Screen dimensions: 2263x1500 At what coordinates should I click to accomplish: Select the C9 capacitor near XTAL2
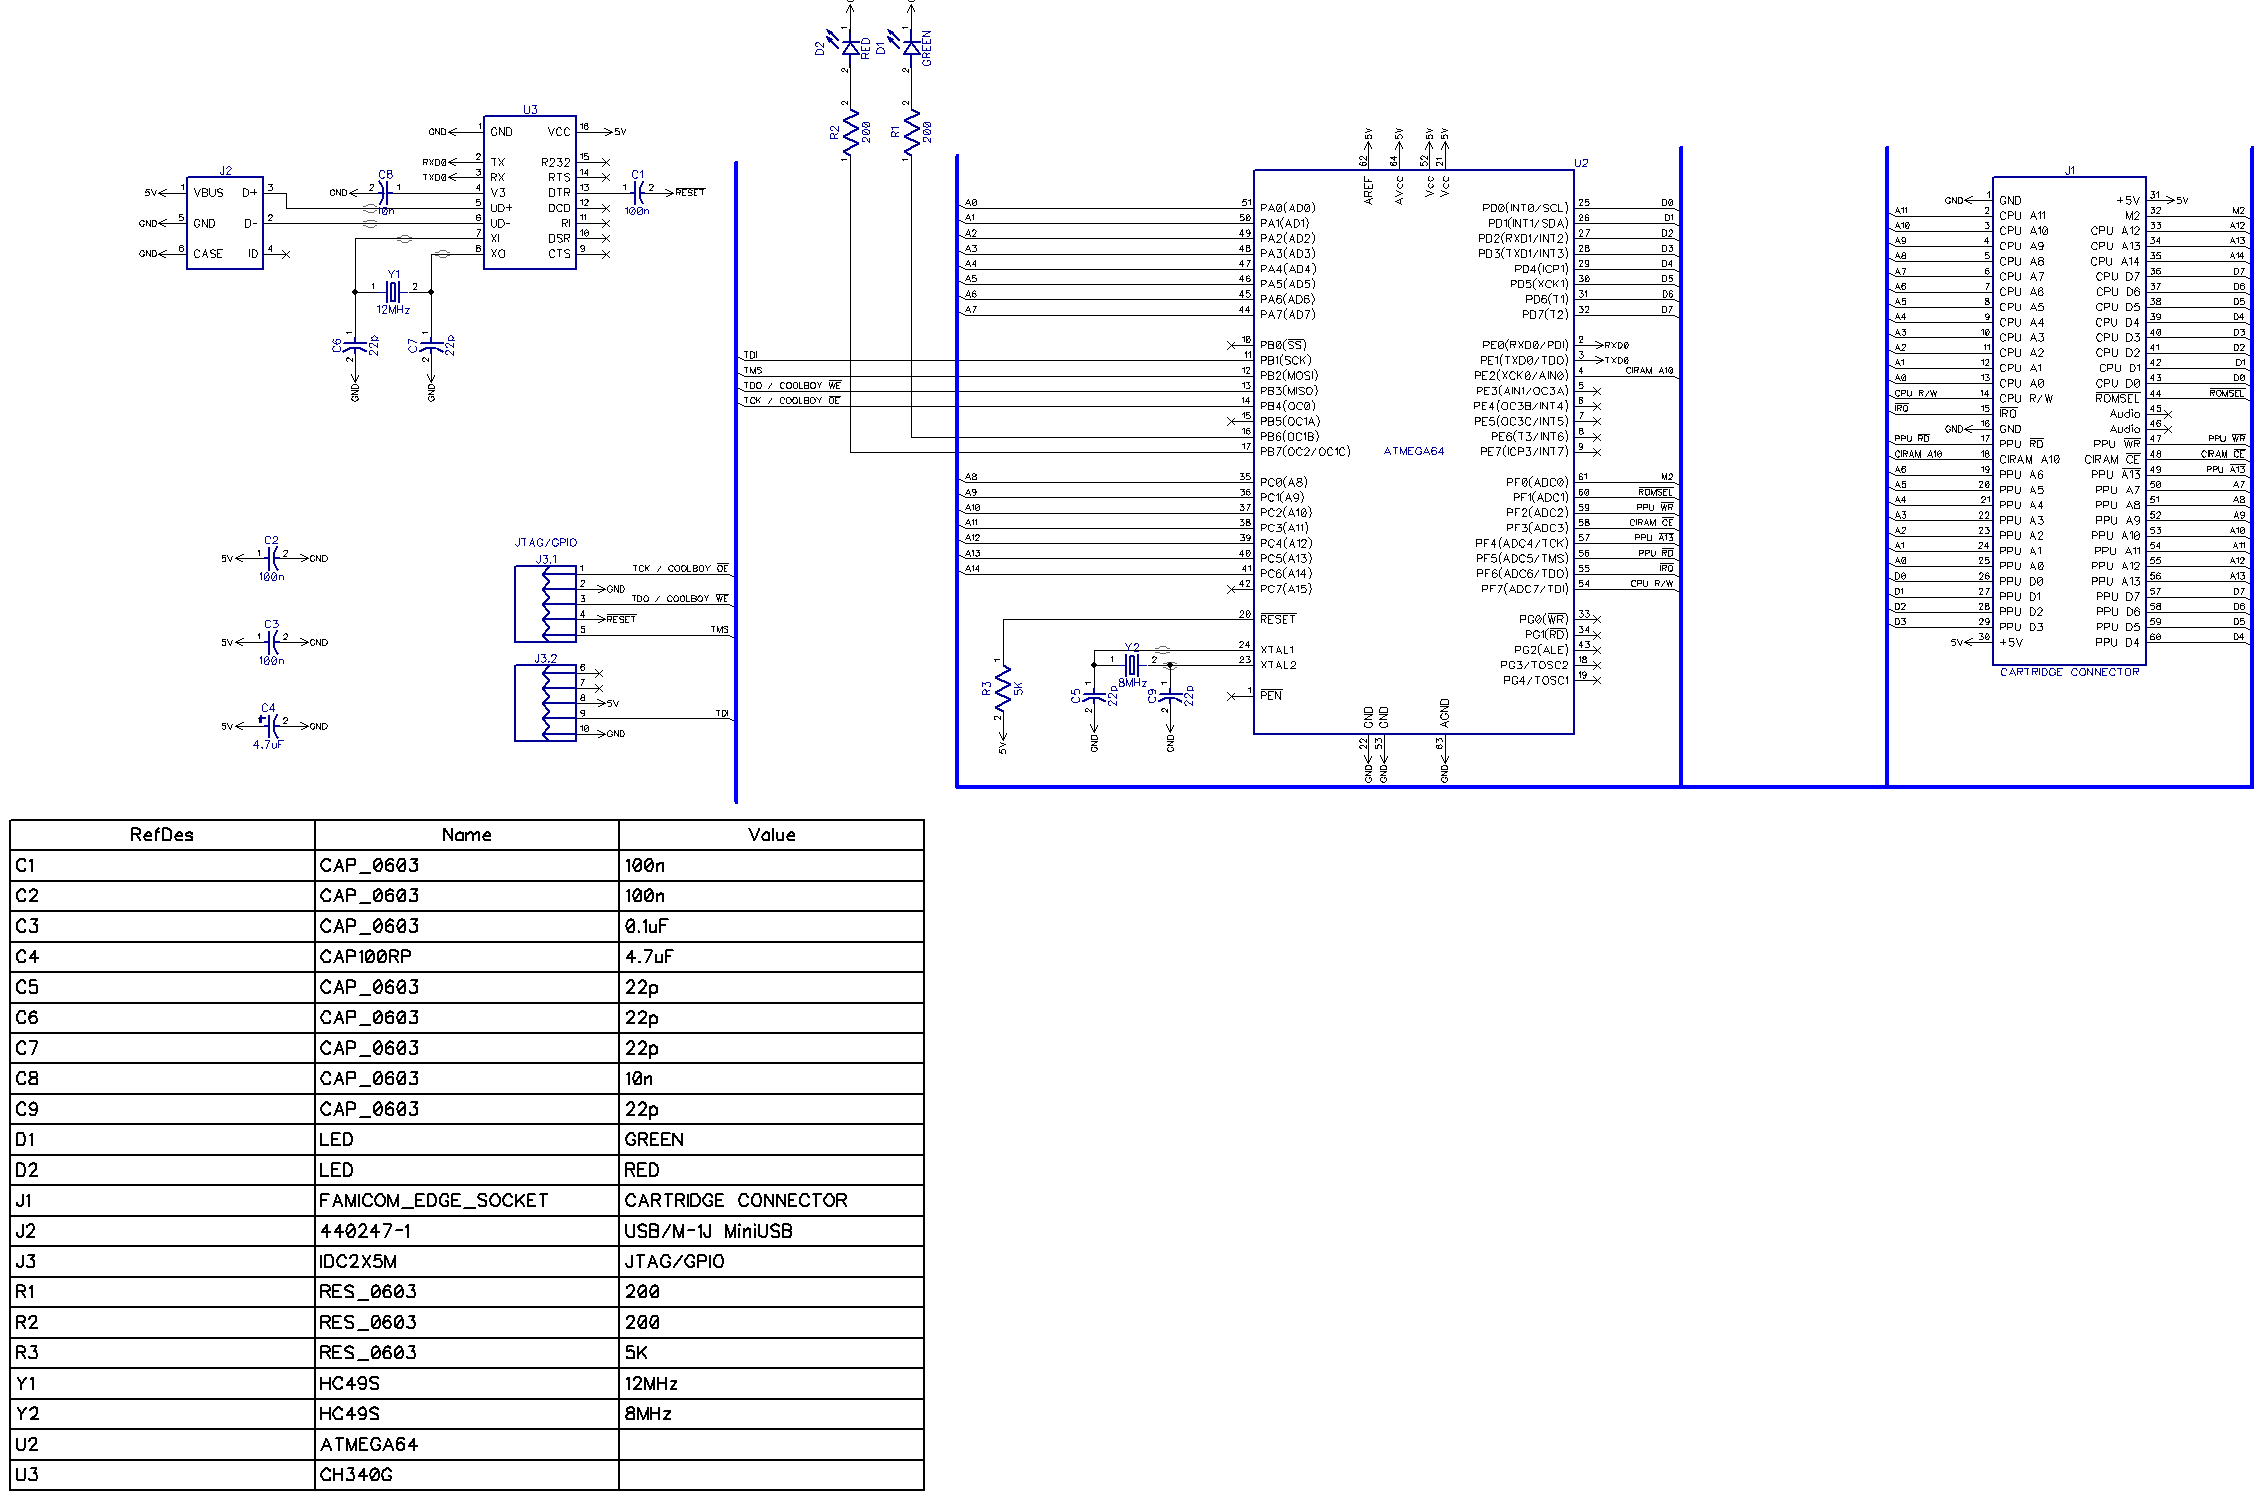coord(1170,697)
